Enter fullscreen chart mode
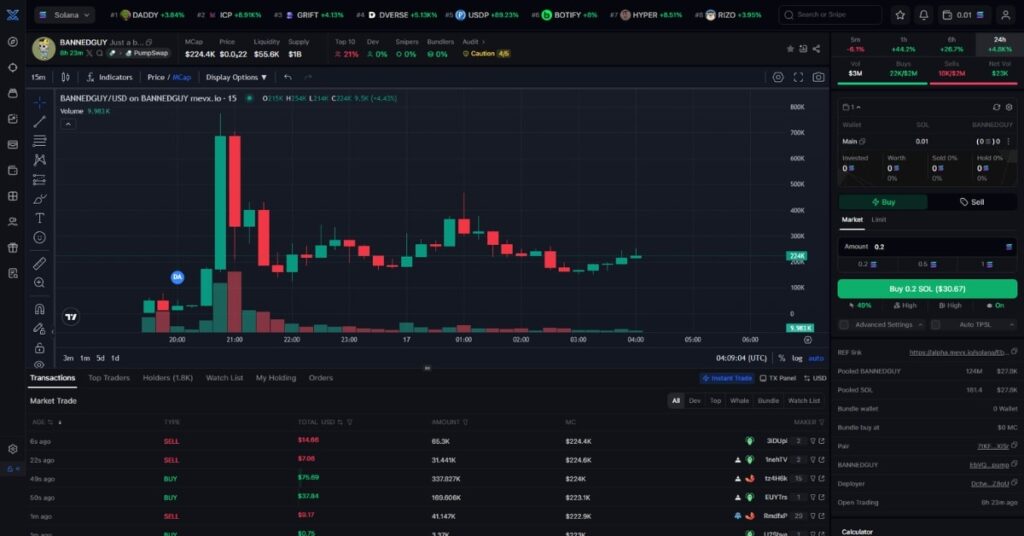Viewport: 1024px width, 536px height. click(798, 77)
